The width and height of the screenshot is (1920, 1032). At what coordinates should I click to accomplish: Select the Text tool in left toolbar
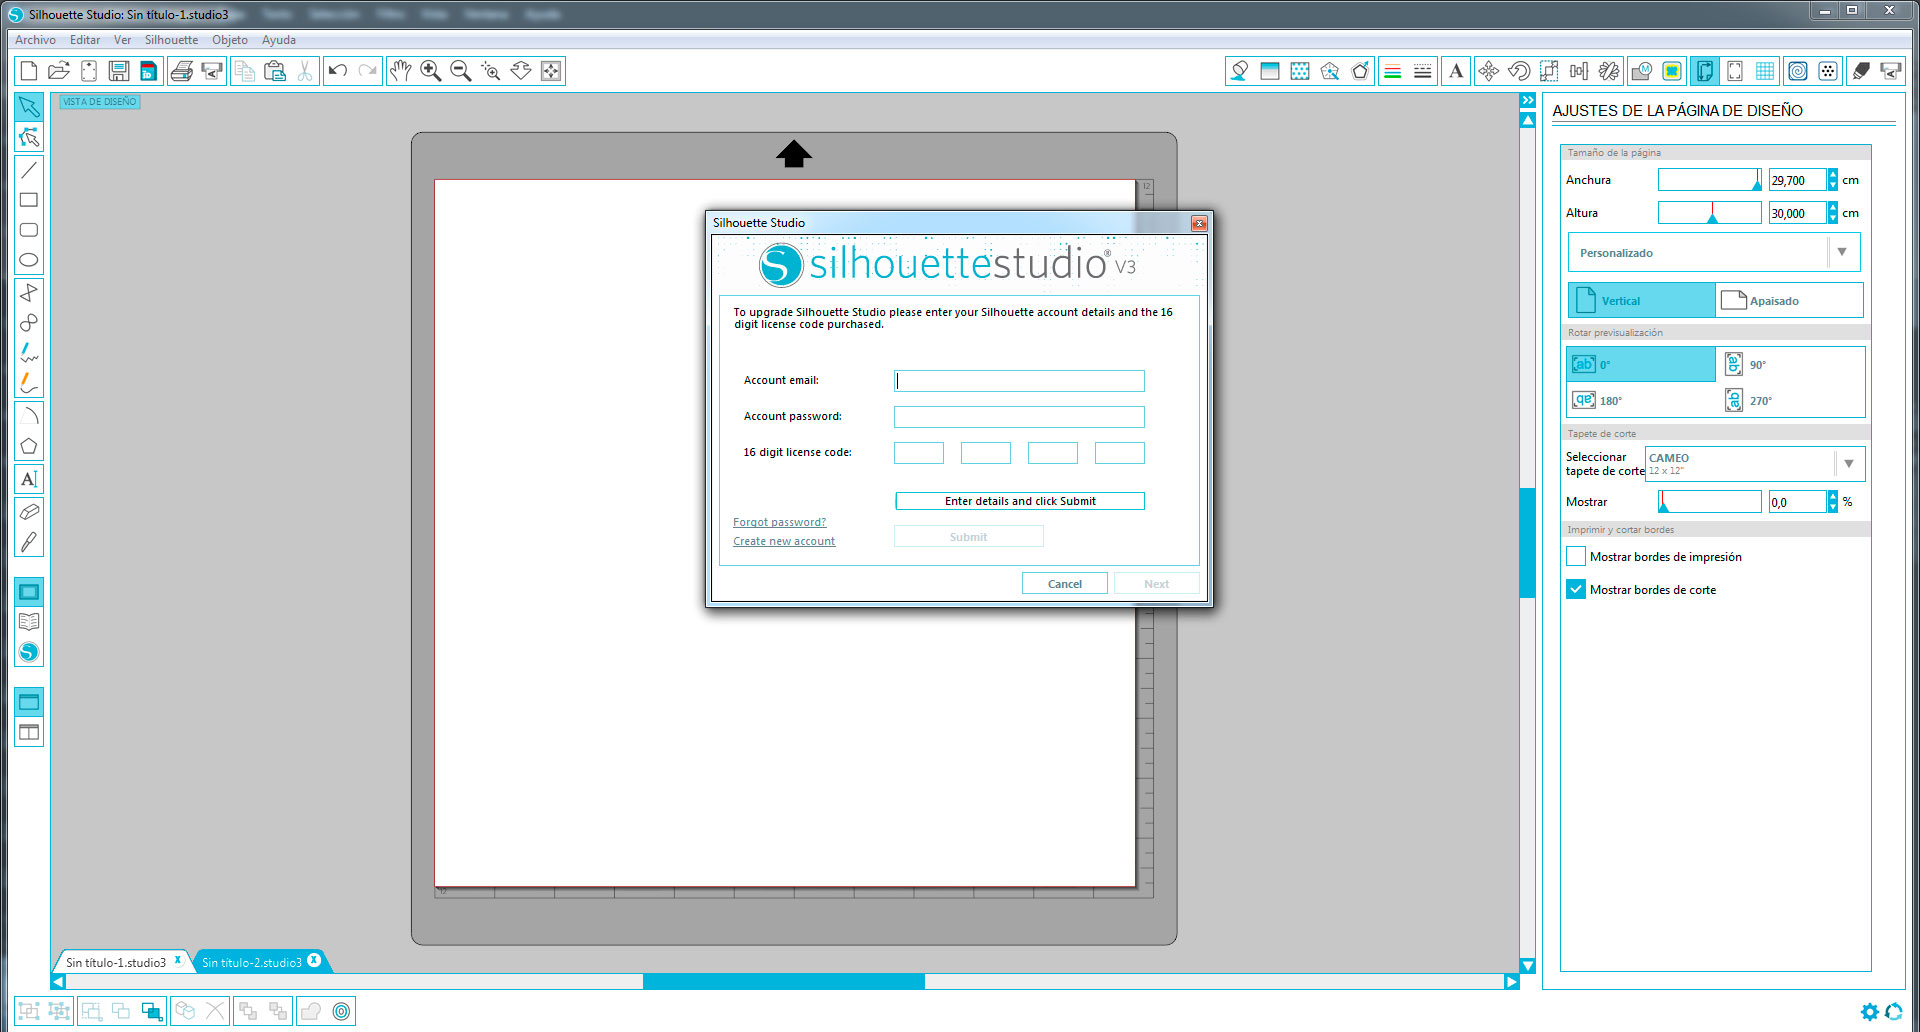pos(29,479)
